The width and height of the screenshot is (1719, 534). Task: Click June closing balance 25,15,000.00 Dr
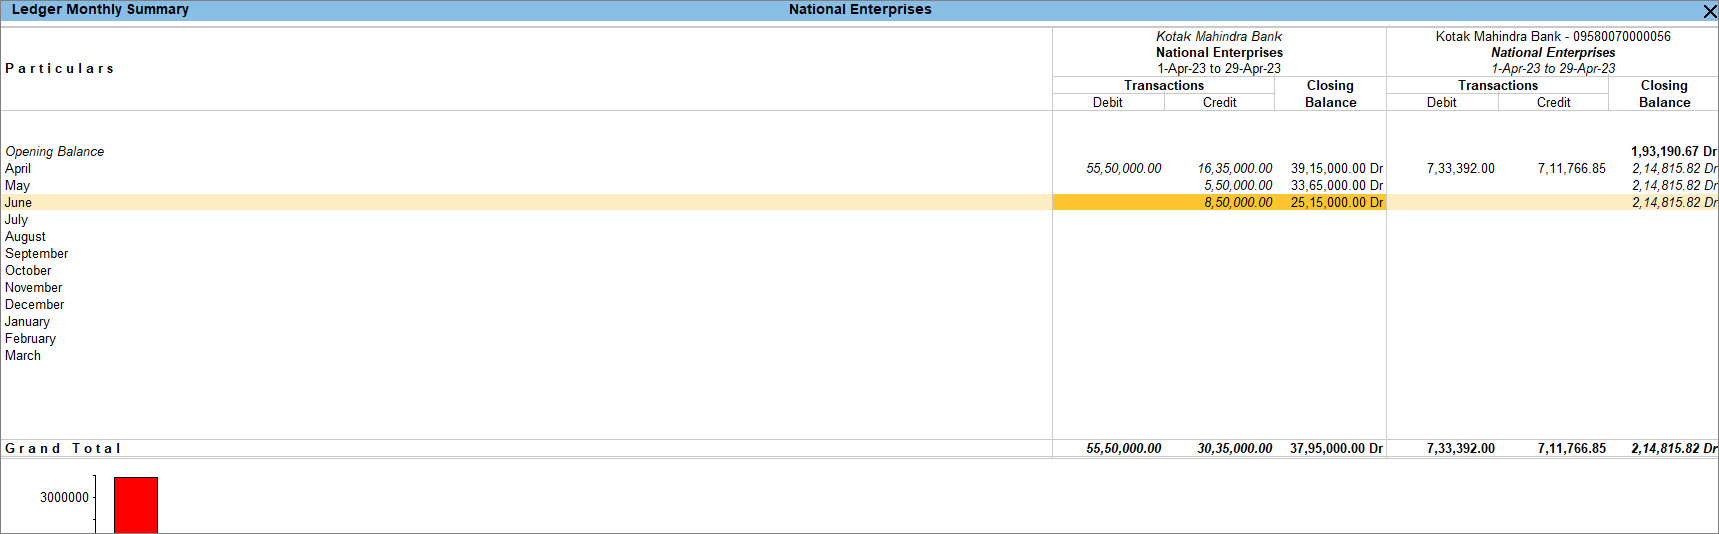[1336, 203]
